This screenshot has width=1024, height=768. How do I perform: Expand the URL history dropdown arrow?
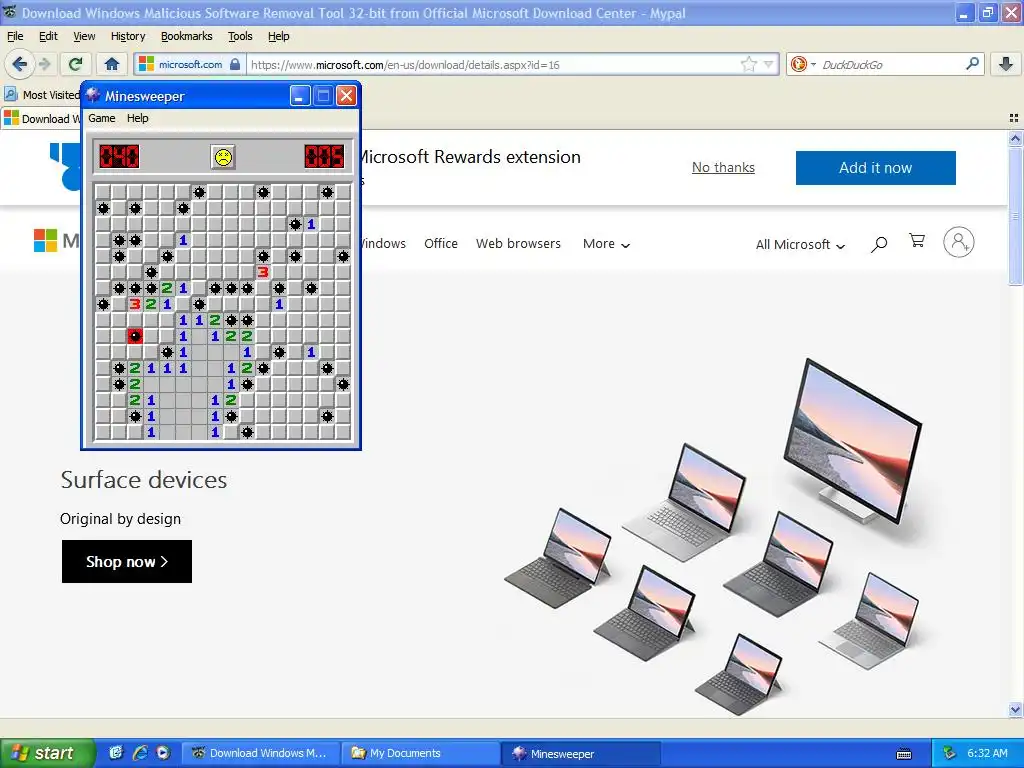(x=769, y=64)
